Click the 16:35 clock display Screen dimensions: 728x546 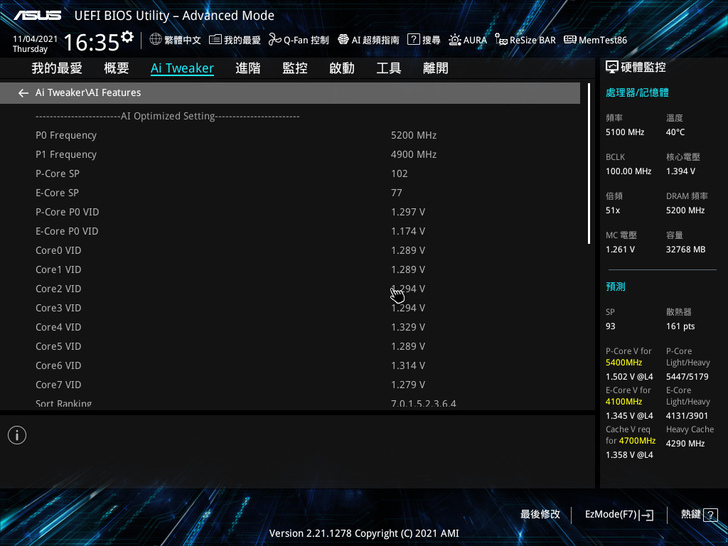[x=91, y=42]
